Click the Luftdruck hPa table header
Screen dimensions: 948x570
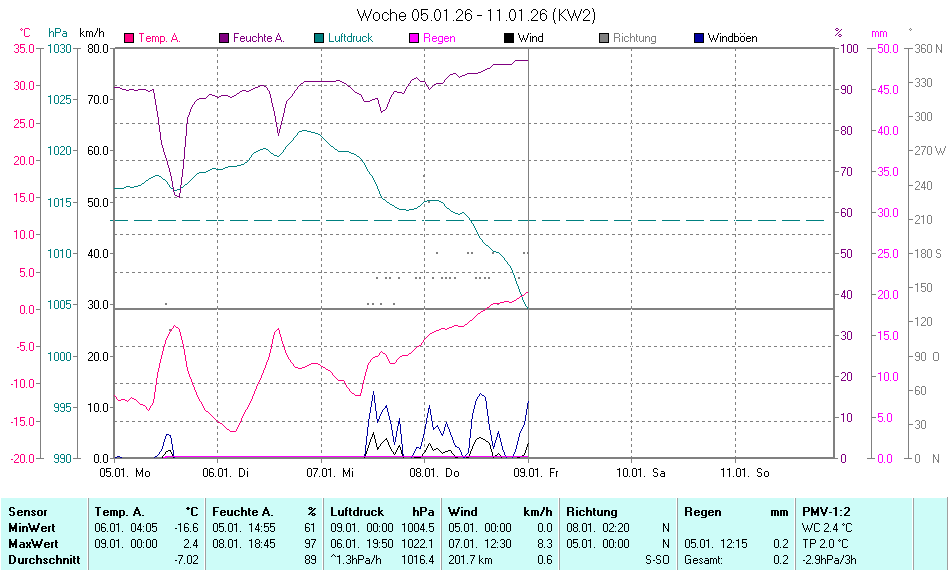pos(382,512)
